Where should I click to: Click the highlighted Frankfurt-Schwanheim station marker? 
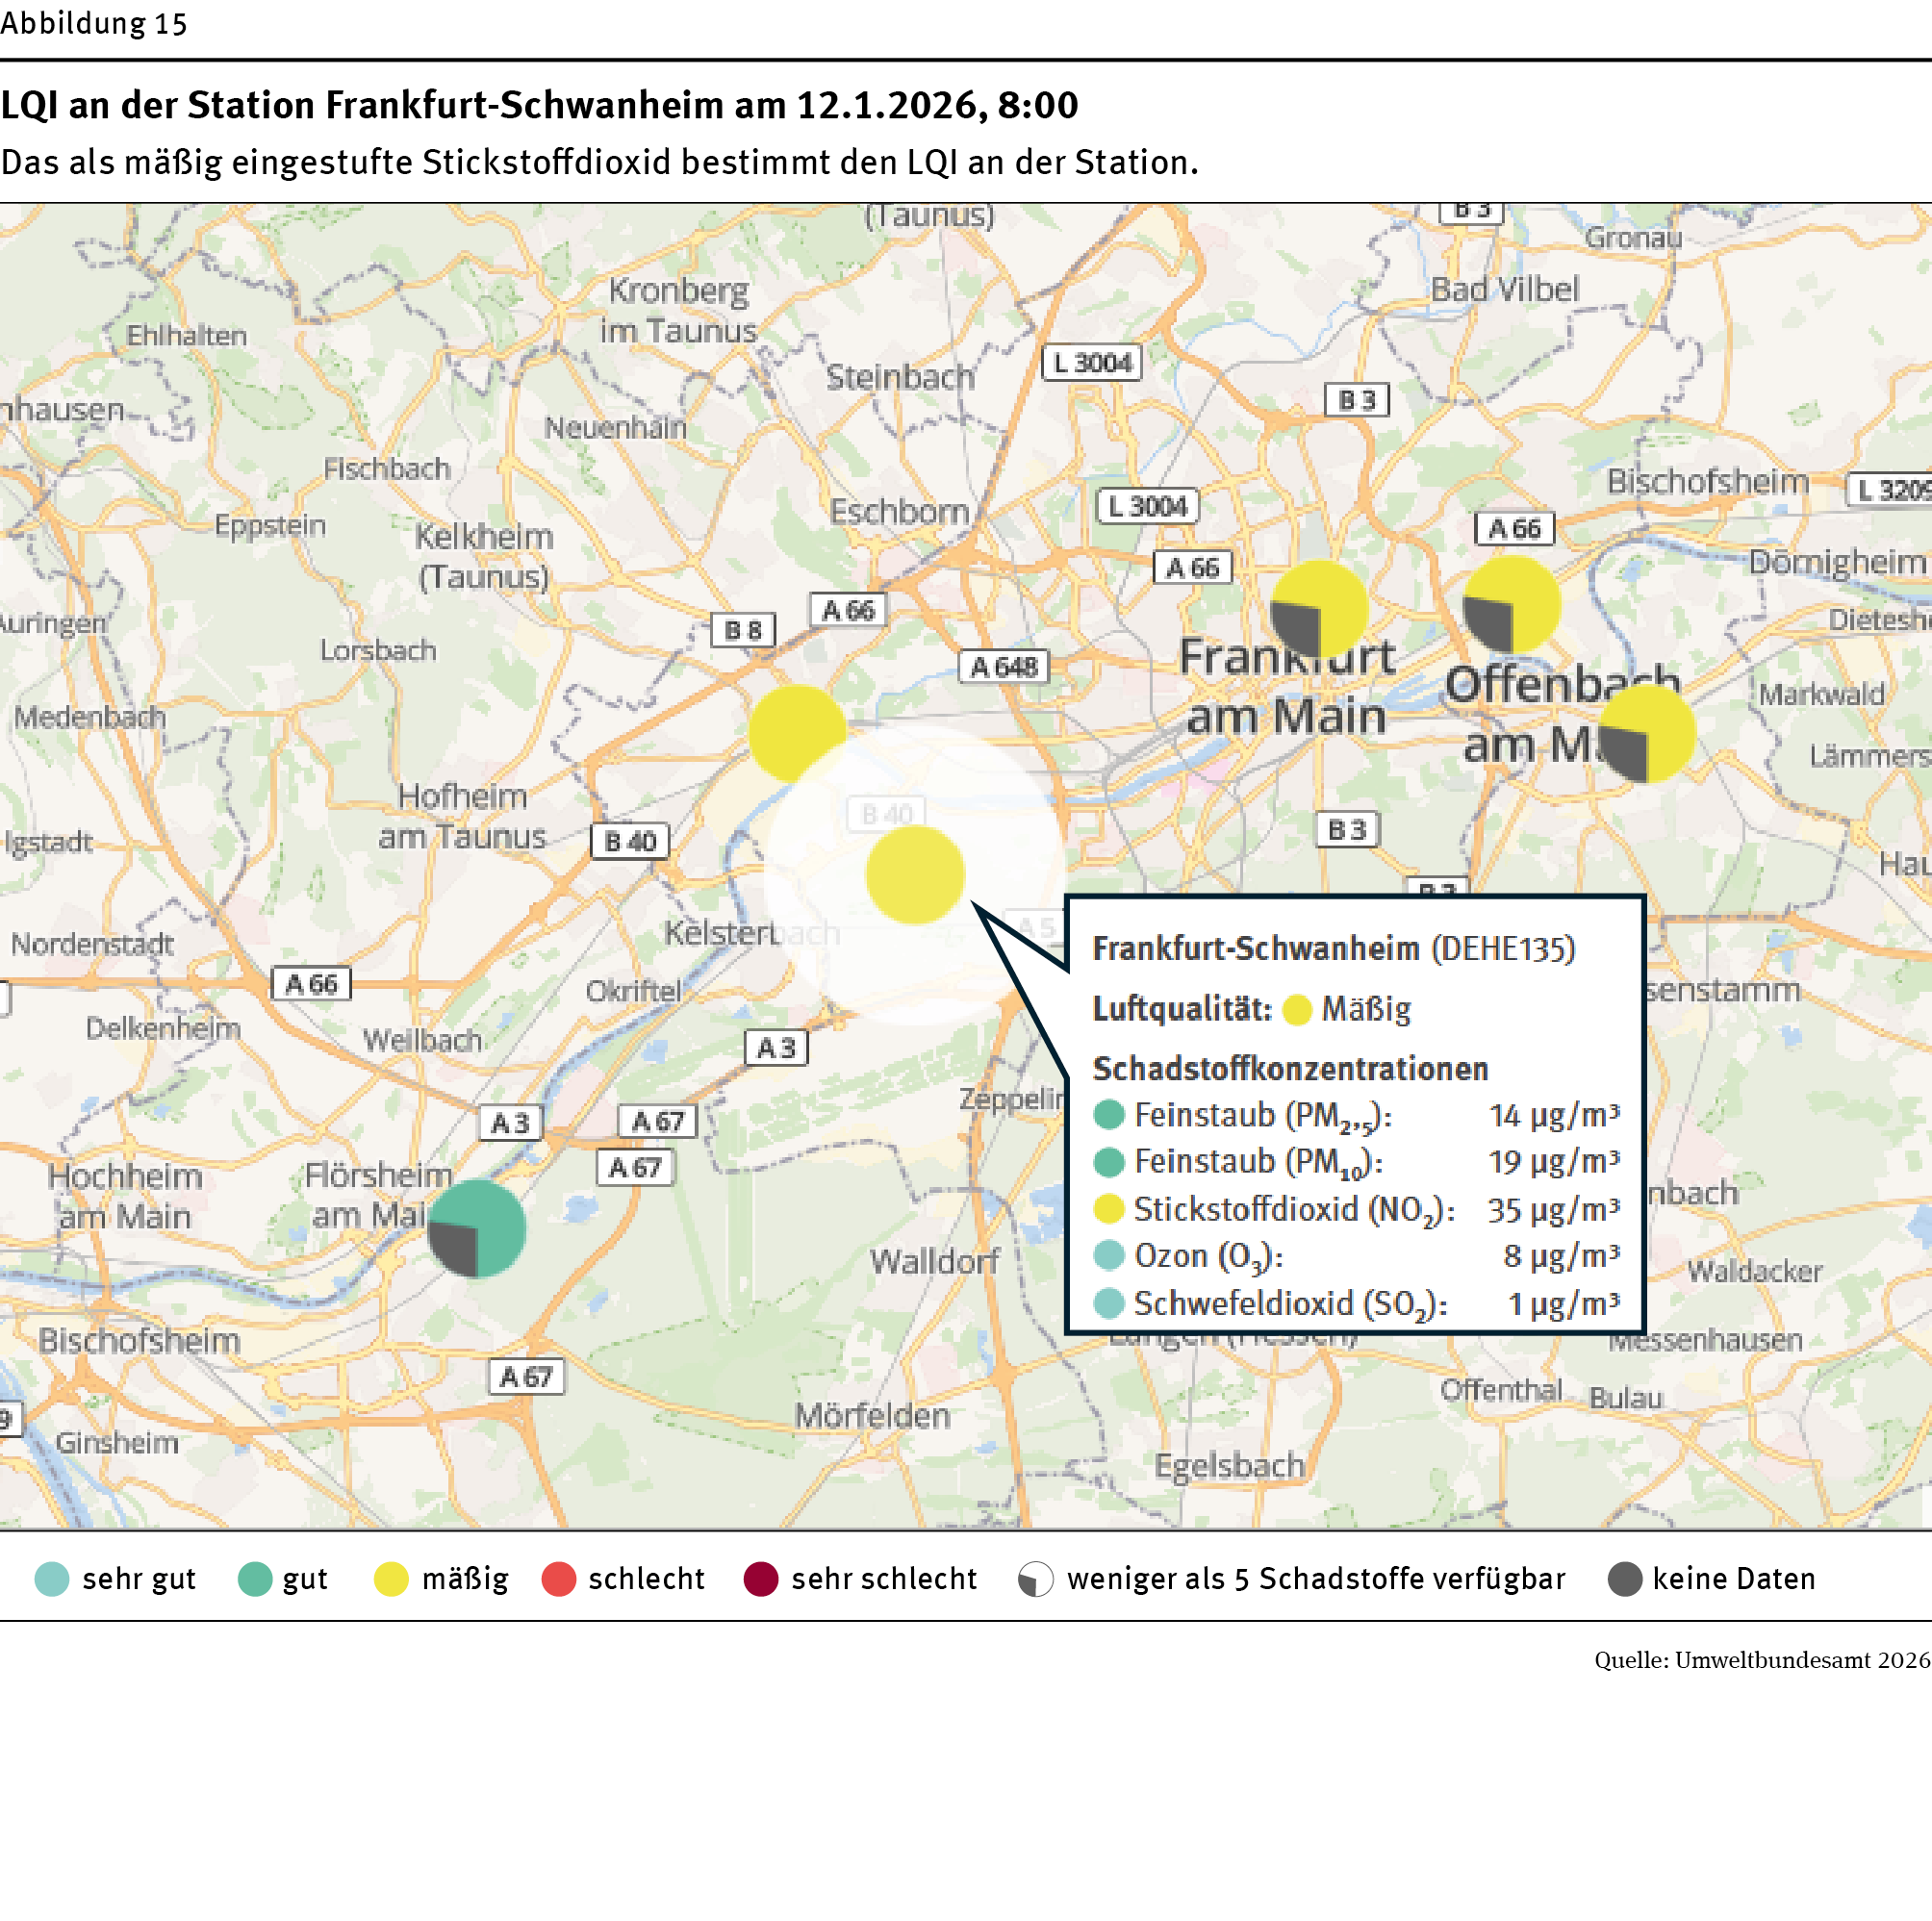click(914, 875)
